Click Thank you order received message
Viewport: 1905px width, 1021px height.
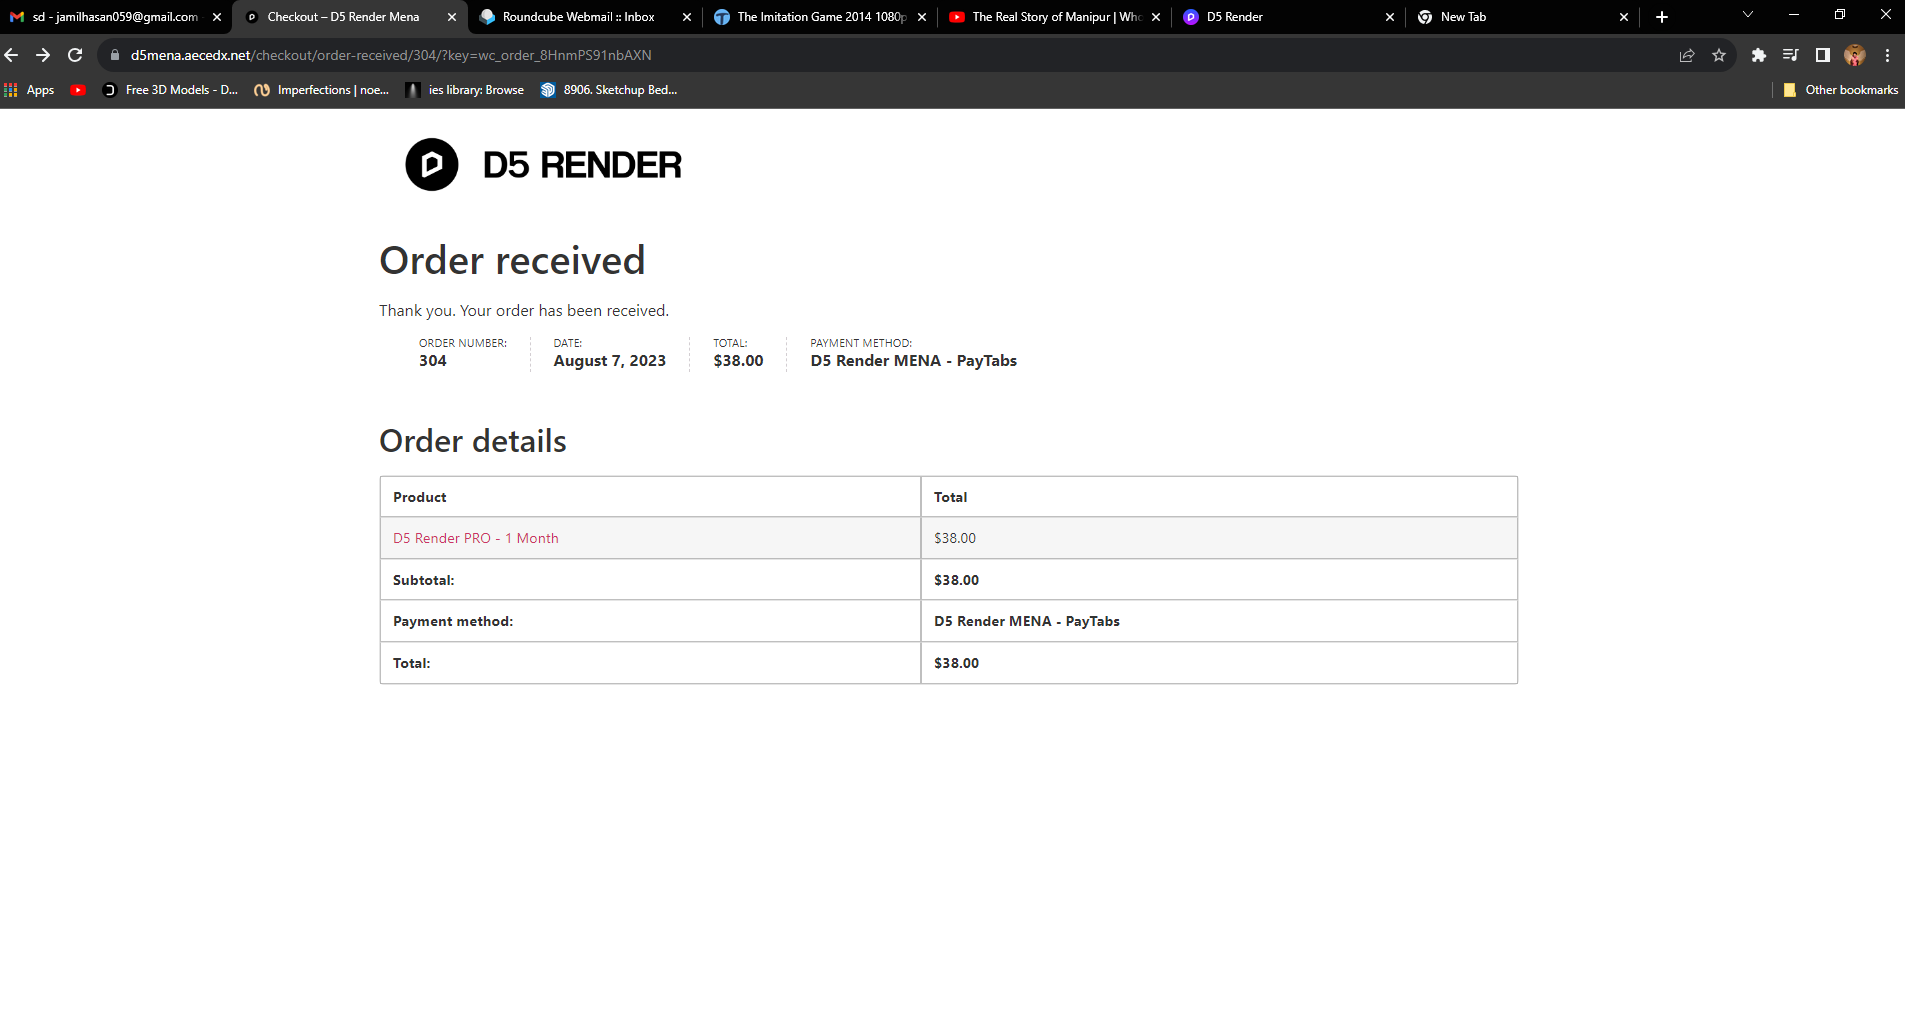pyautogui.click(x=524, y=311)
